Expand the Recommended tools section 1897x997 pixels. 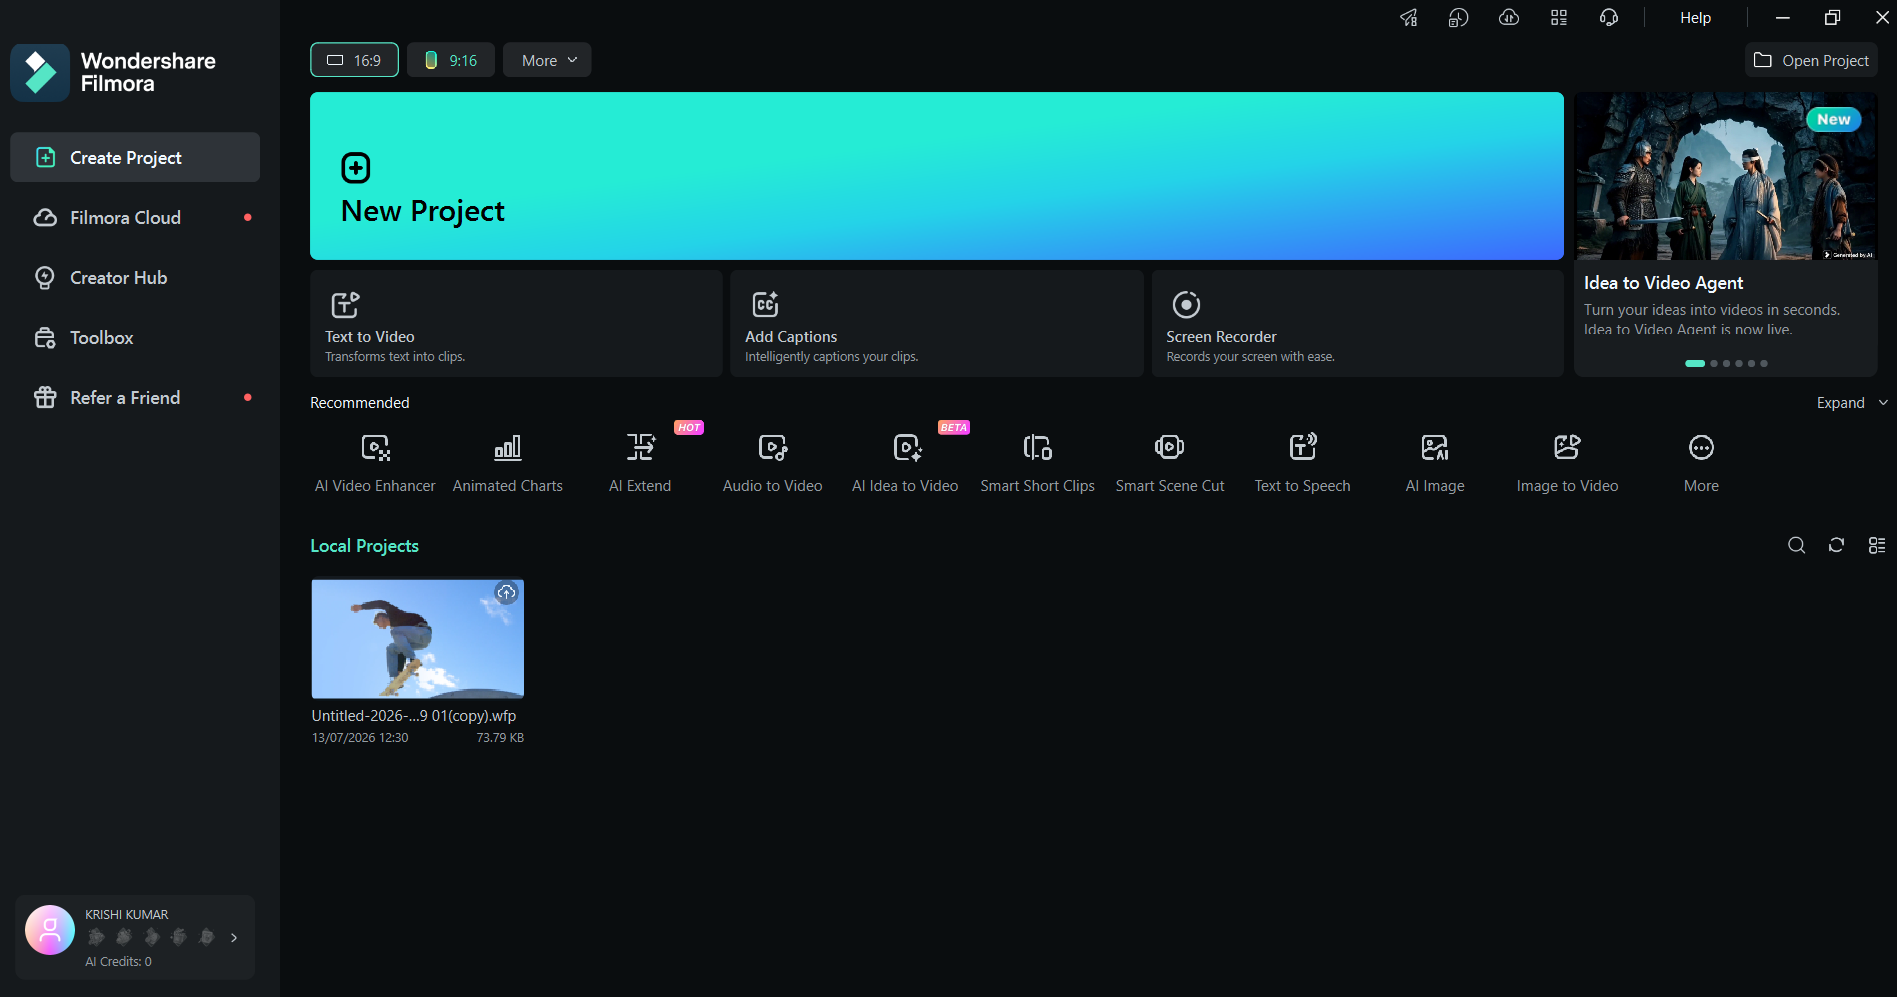[x=1853, y=403]
